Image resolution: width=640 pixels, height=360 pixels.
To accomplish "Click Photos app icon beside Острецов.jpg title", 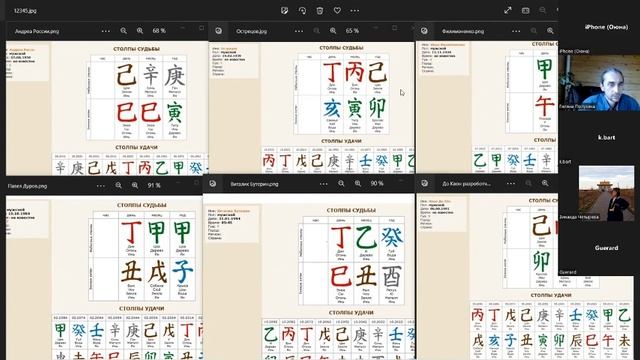I will pyautogui.click(x=219, y=31).
